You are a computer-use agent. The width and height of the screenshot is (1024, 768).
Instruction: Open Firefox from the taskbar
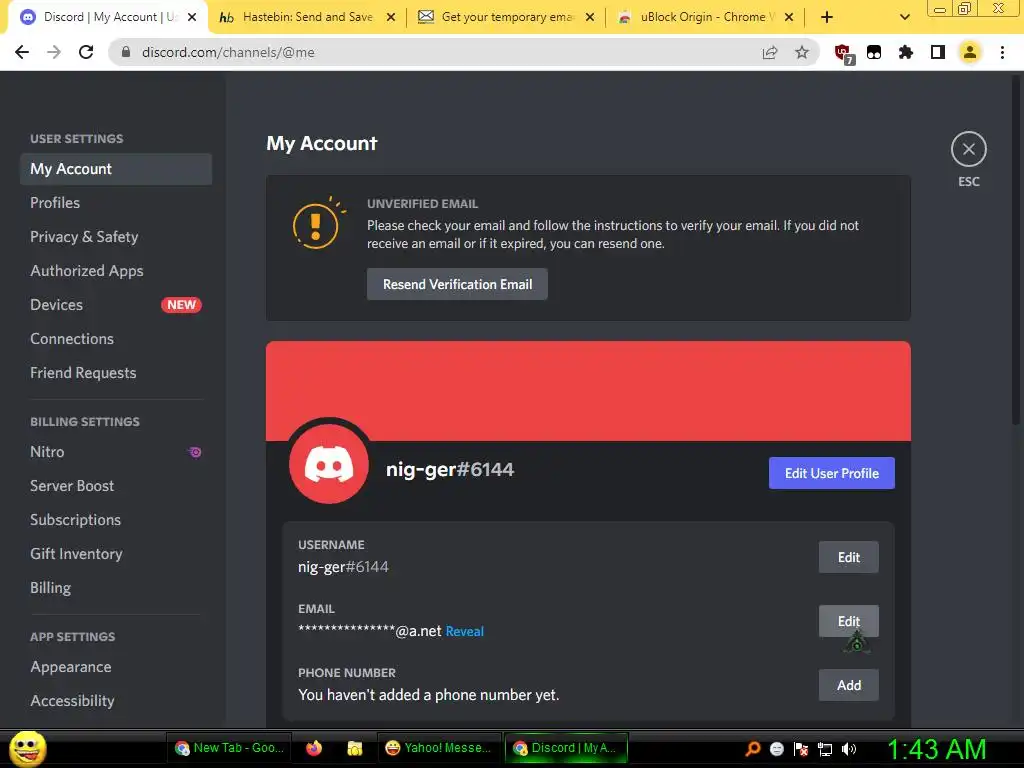(x=314, y=748)
